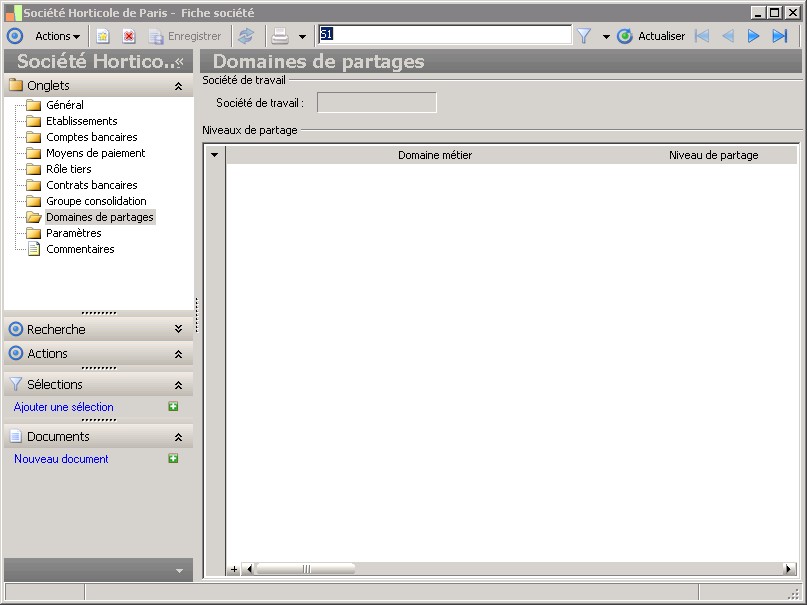807x605 pixels.
Task: Click the printer icon
Action: pyautogui.click(x=280, y=36)
